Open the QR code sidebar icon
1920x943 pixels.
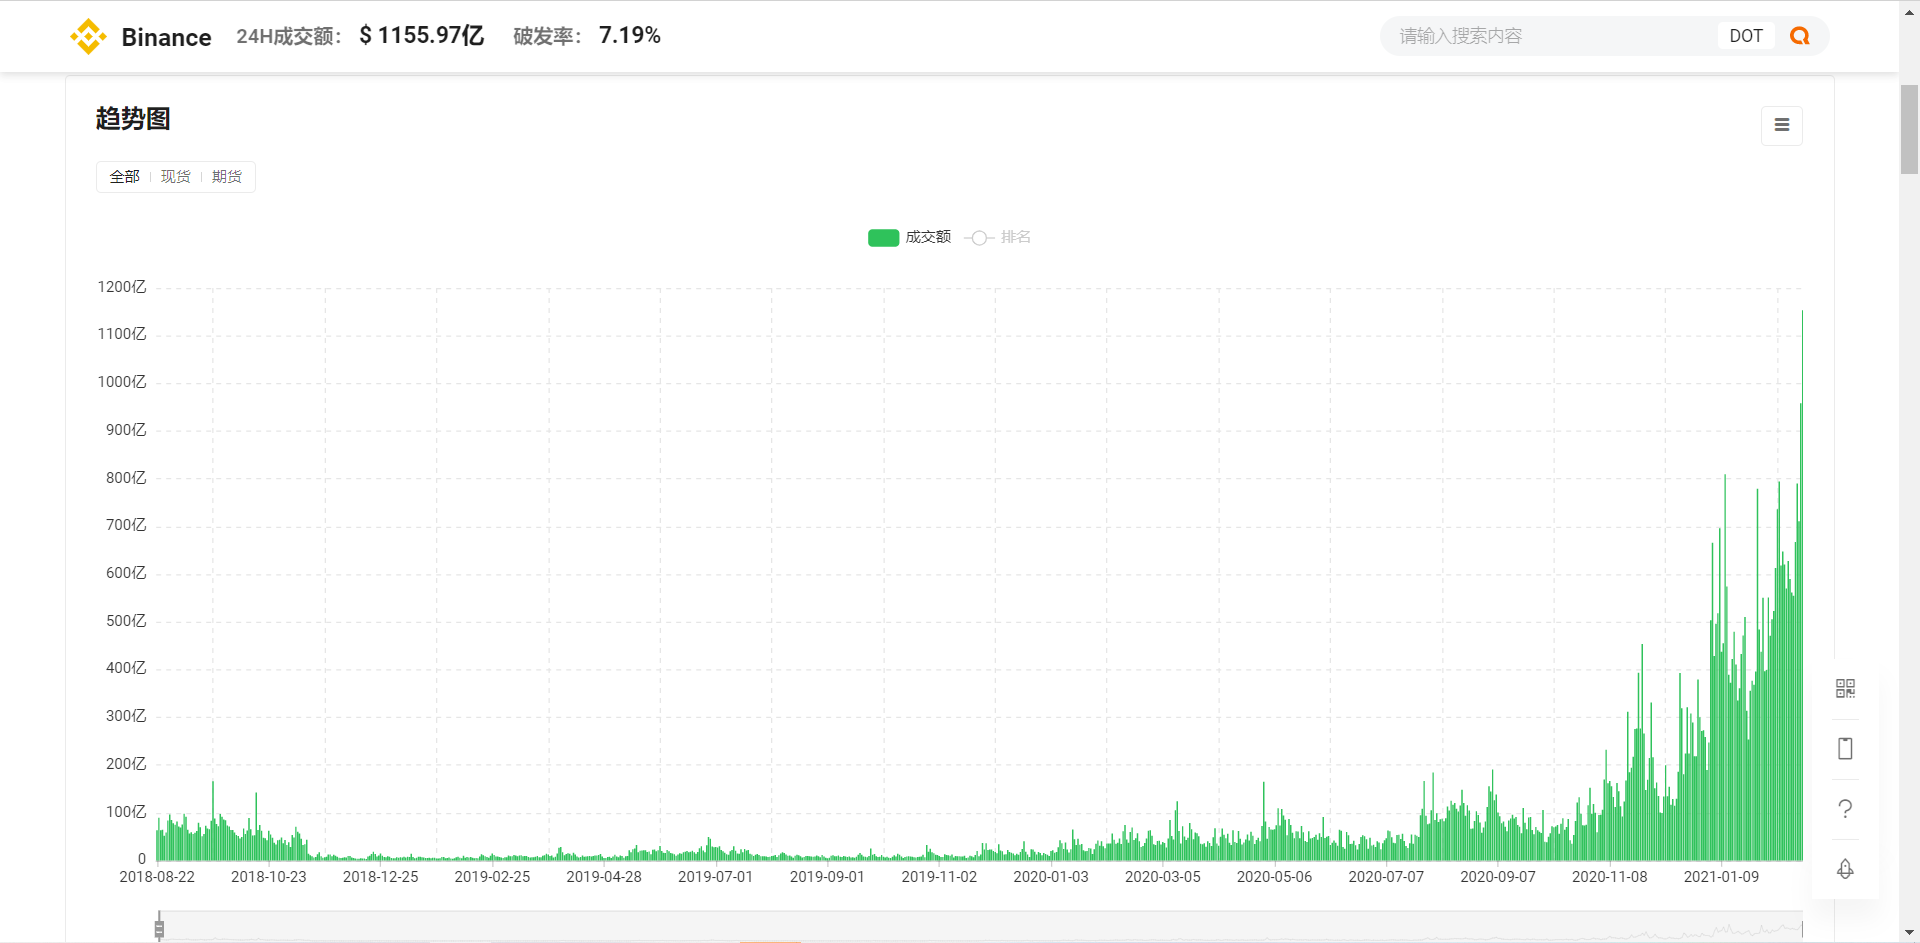1845,688
